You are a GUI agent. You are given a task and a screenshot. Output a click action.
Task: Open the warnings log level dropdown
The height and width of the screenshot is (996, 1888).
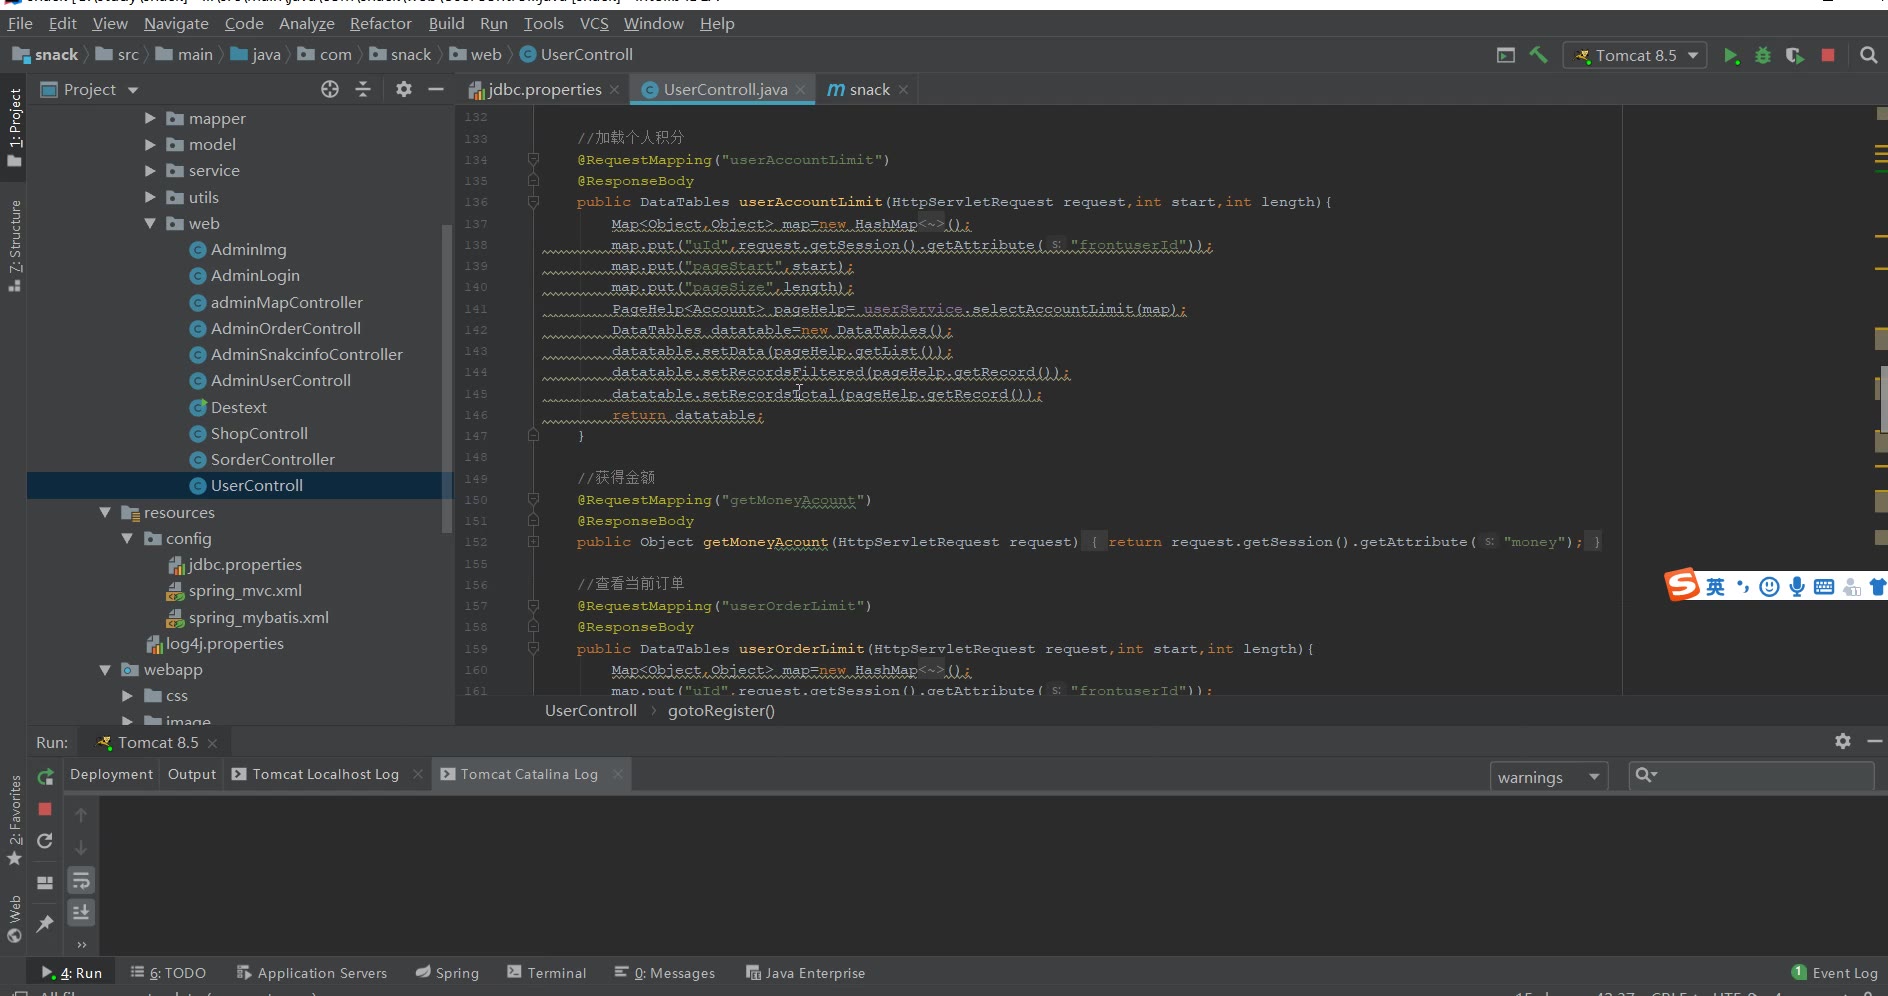[x=1548, y=777]
